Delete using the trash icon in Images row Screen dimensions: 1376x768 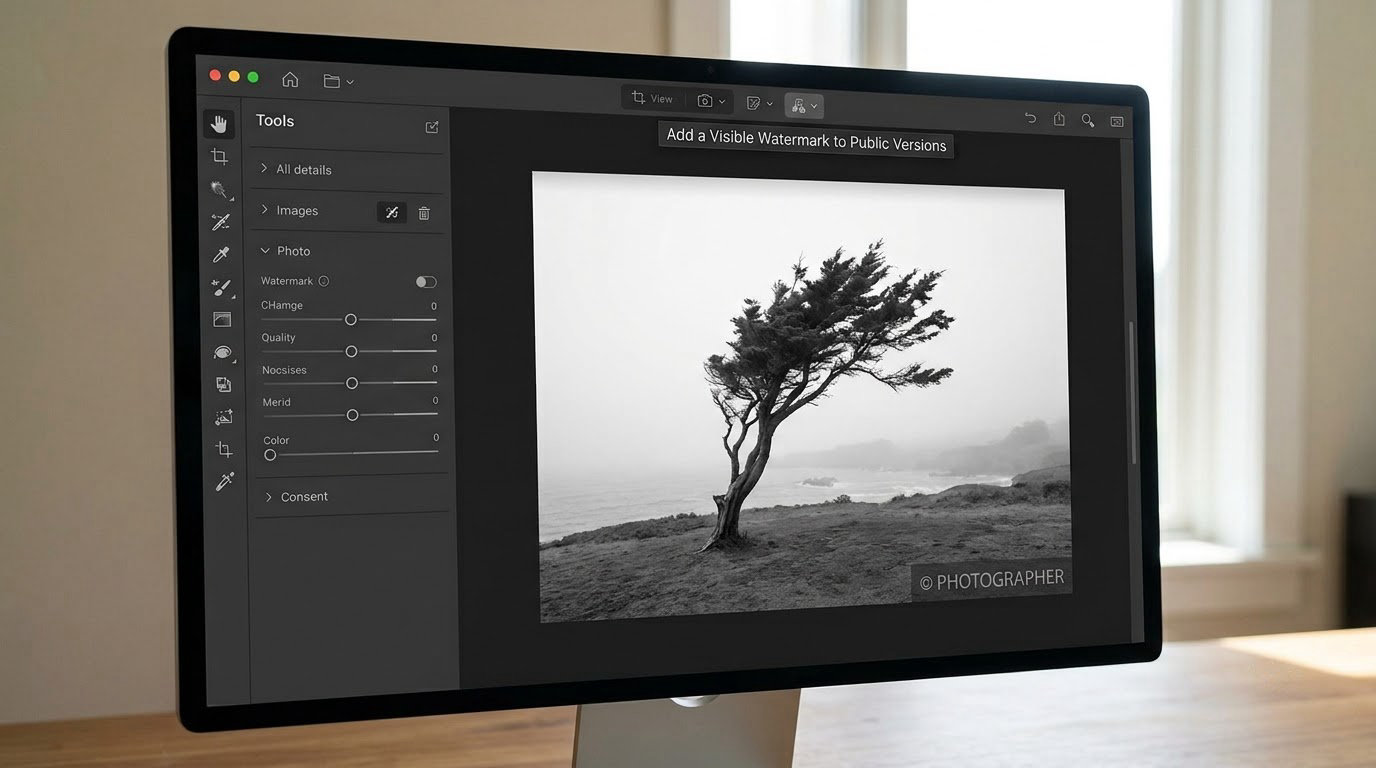(424, 213)
